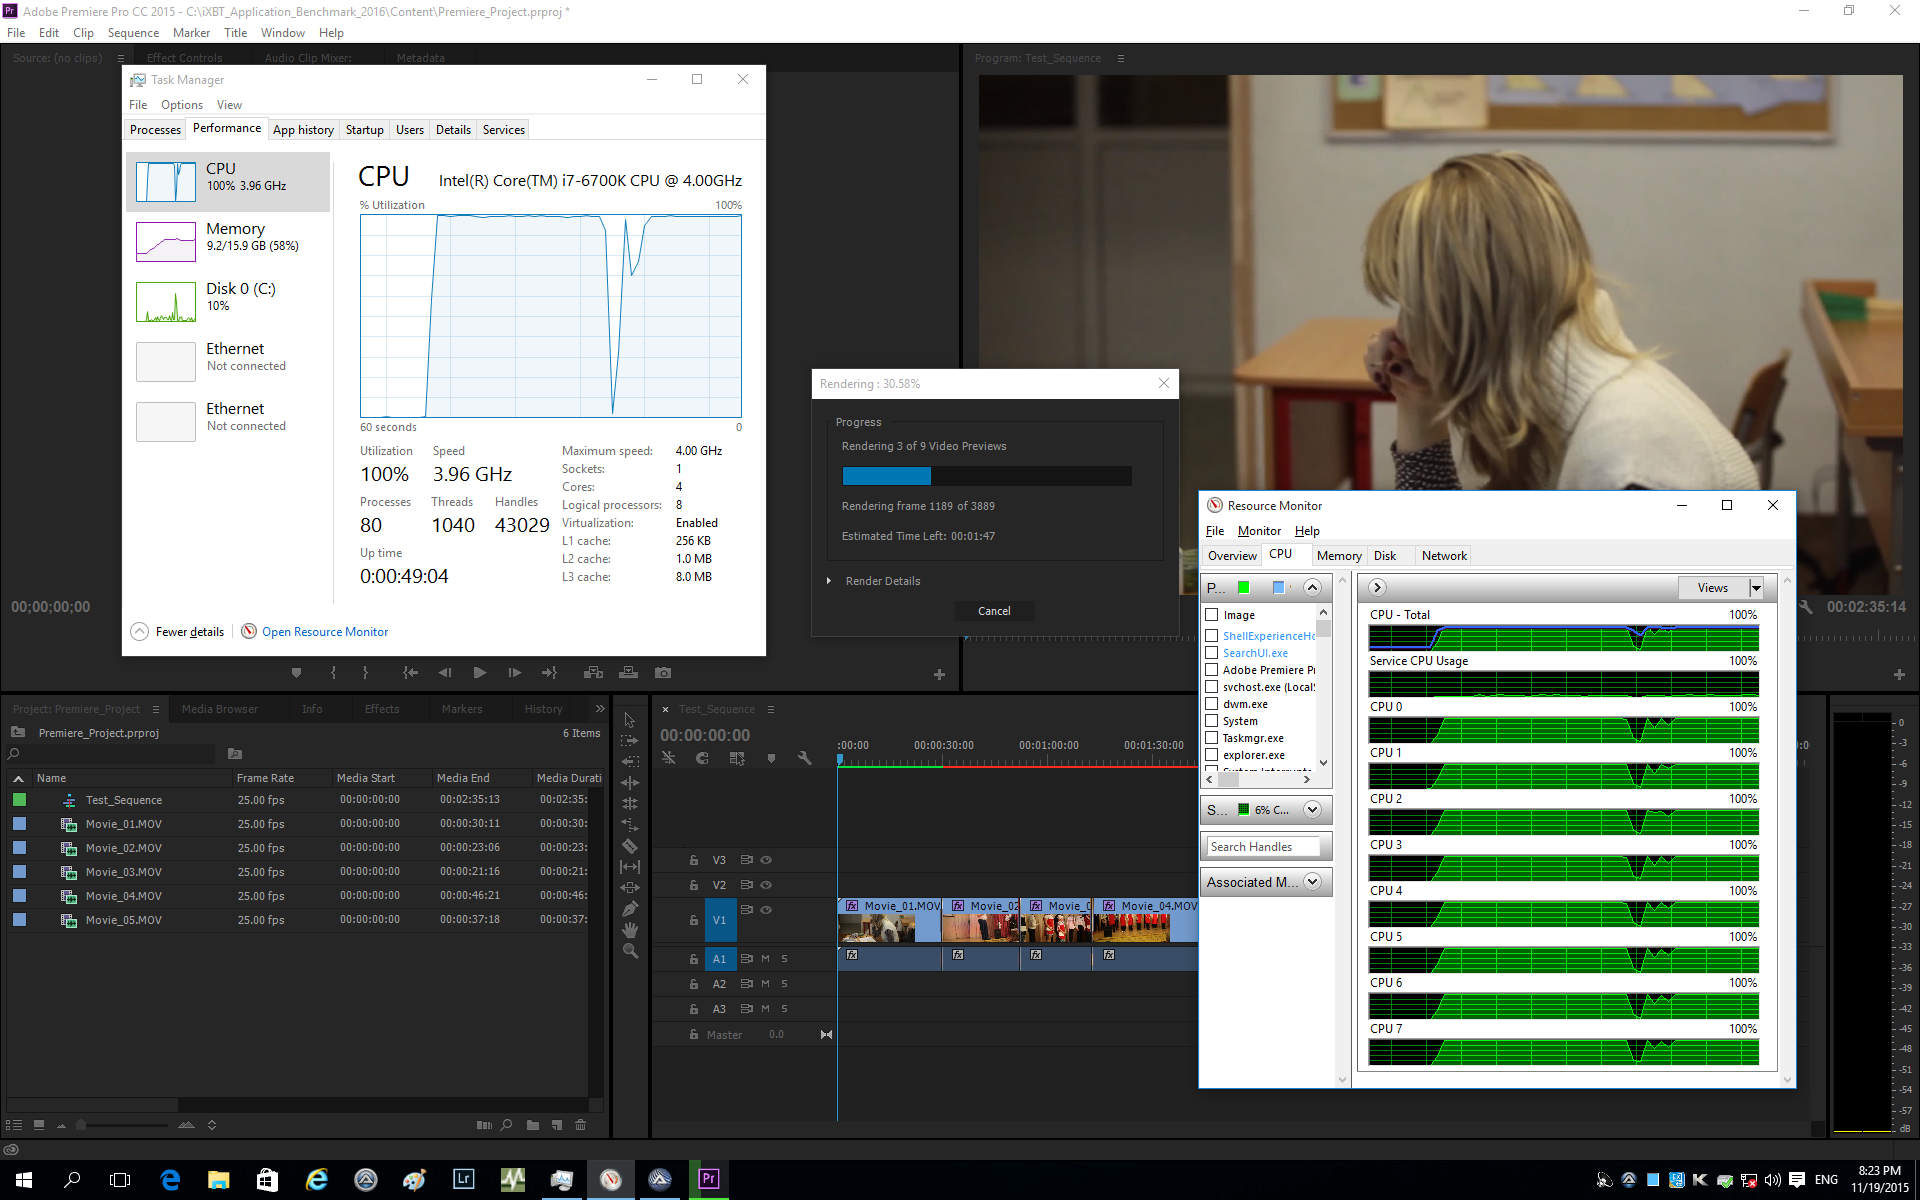Select the Zoom tool magnifier
Viewport: 1920px width, 1200px height.
pyautogui.click(x=630, y=951)
